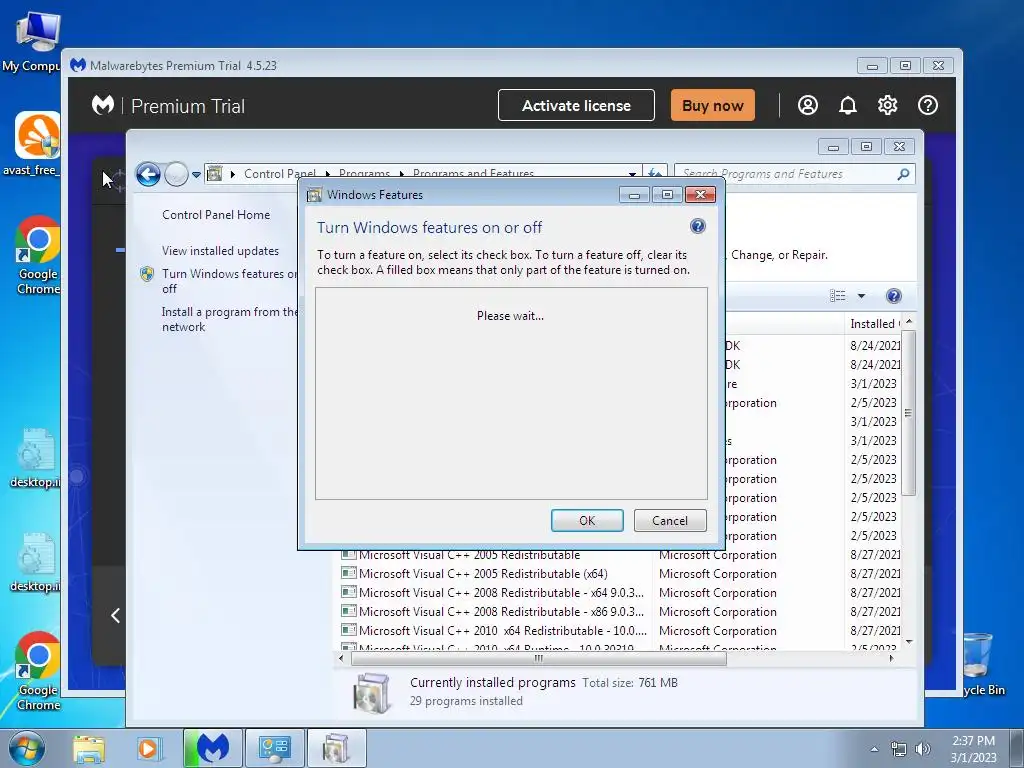Switch to Malwarebytes taskbar button
Screen dimensions: 1024x768
tap(213, 748)
